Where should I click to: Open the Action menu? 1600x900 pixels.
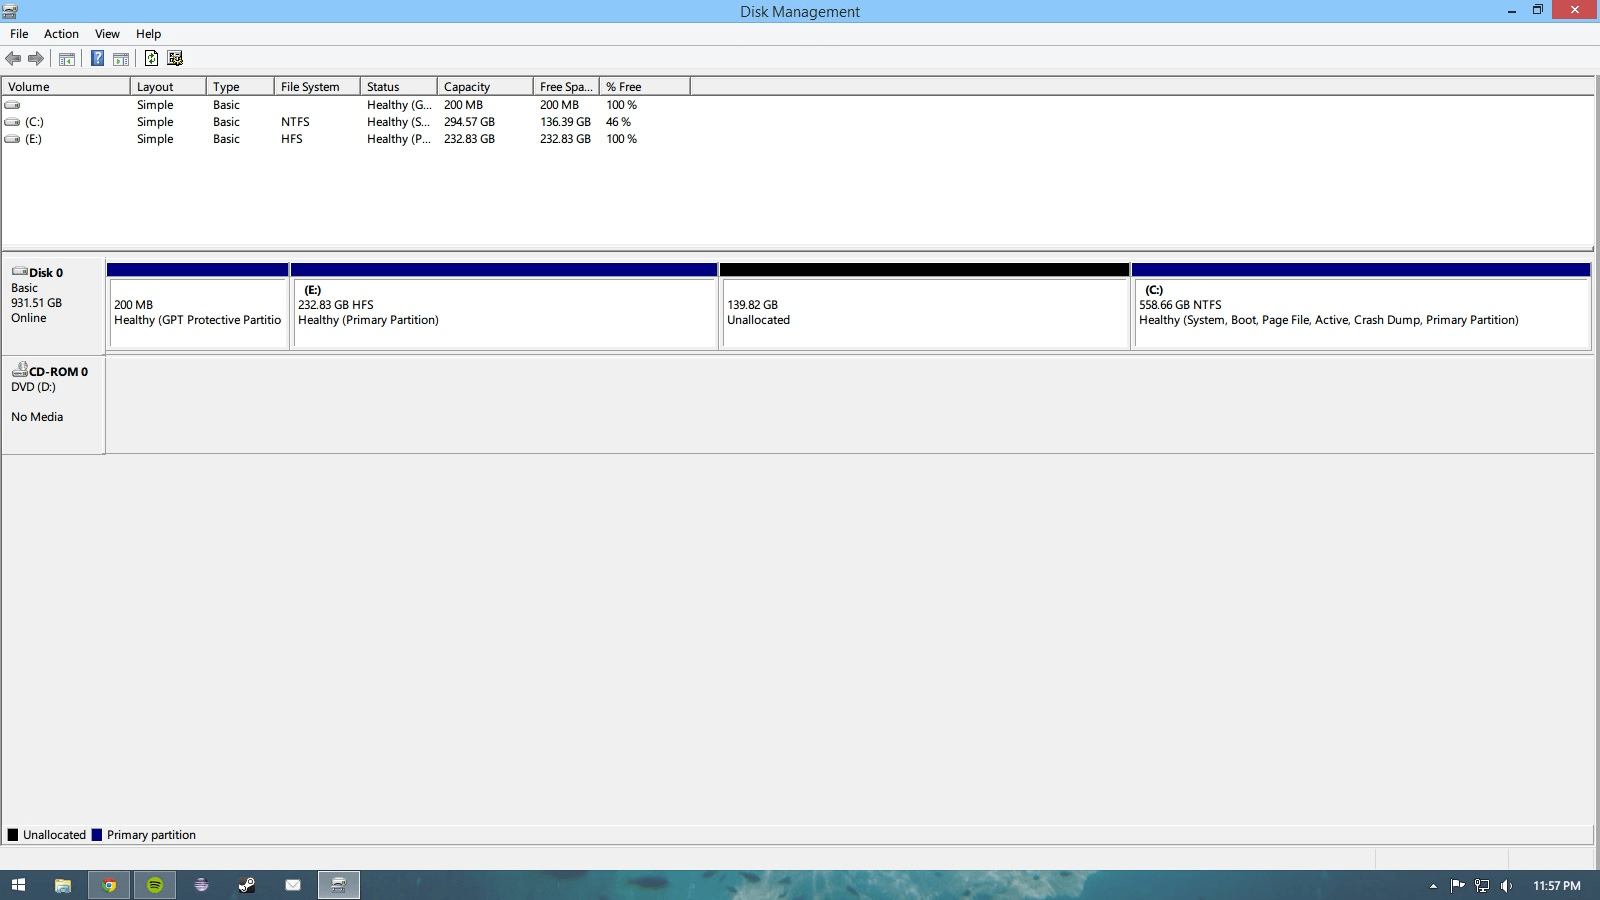pos(61,34)
